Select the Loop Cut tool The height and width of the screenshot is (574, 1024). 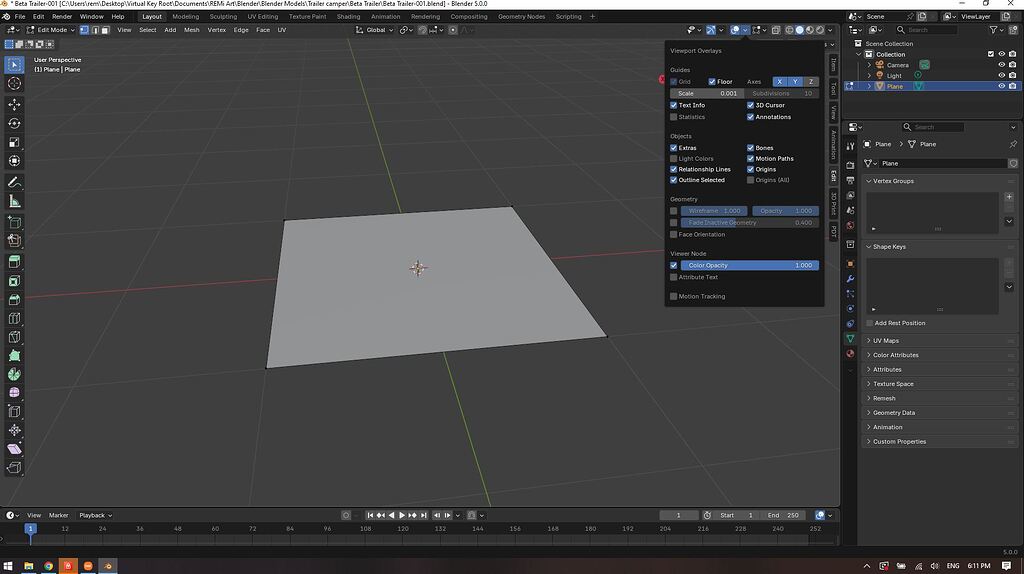coord(14,319)
